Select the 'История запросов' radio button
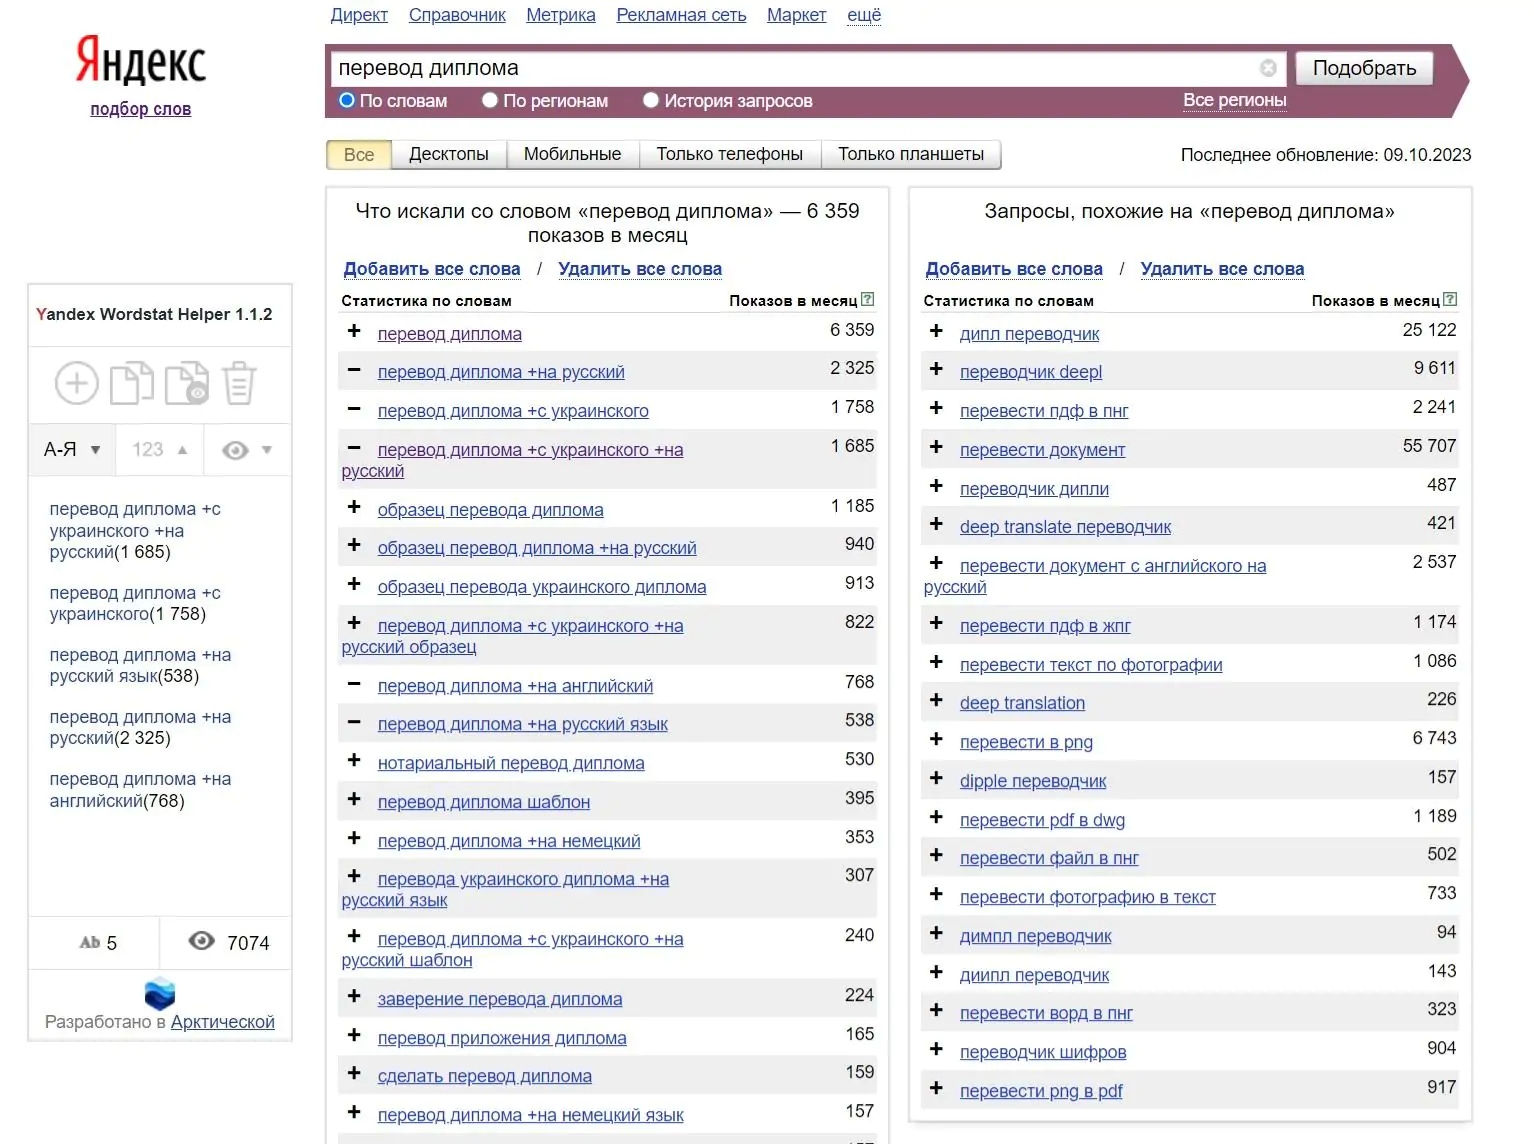The image size is (1534, 1144). point(651,100)
